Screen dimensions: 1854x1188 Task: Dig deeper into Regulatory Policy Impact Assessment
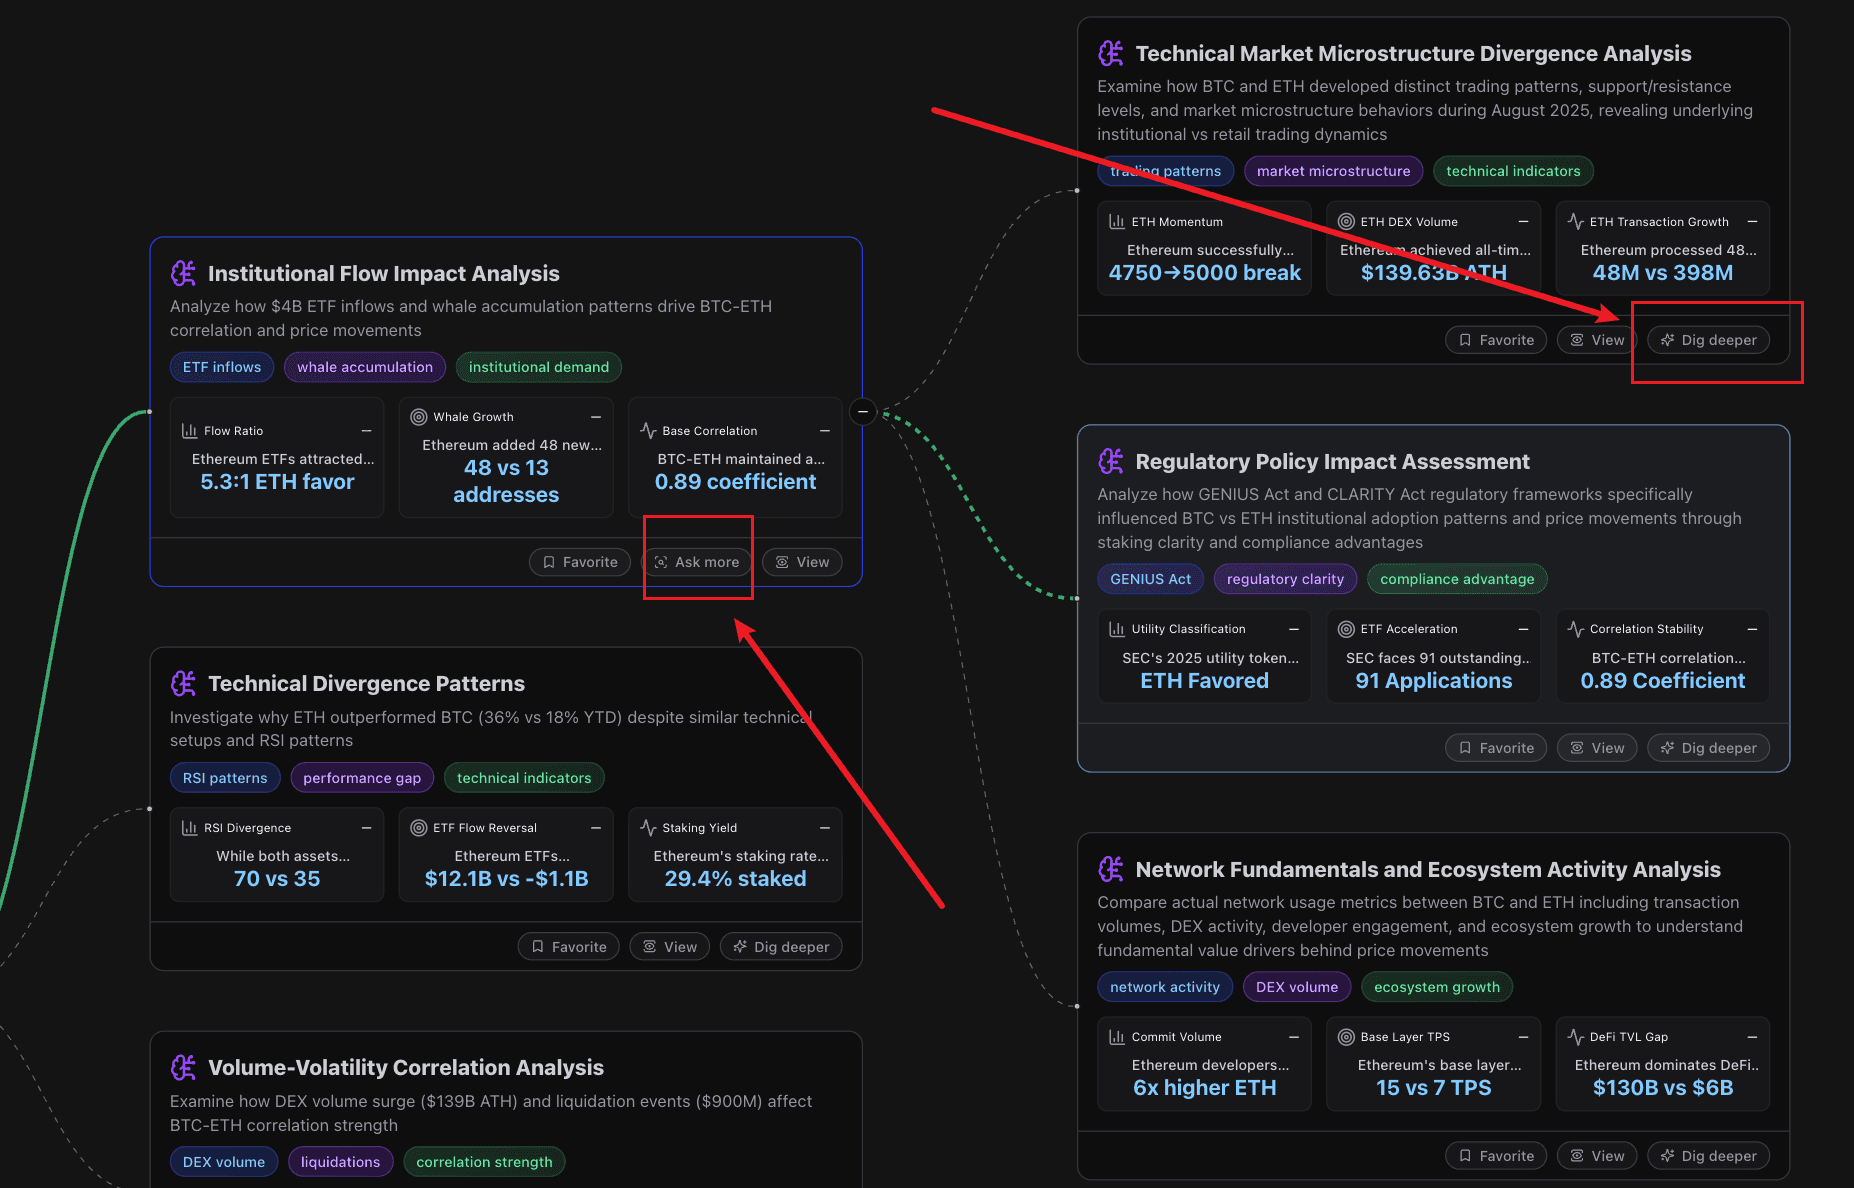pyautogui.click(x=1708, y=748)
